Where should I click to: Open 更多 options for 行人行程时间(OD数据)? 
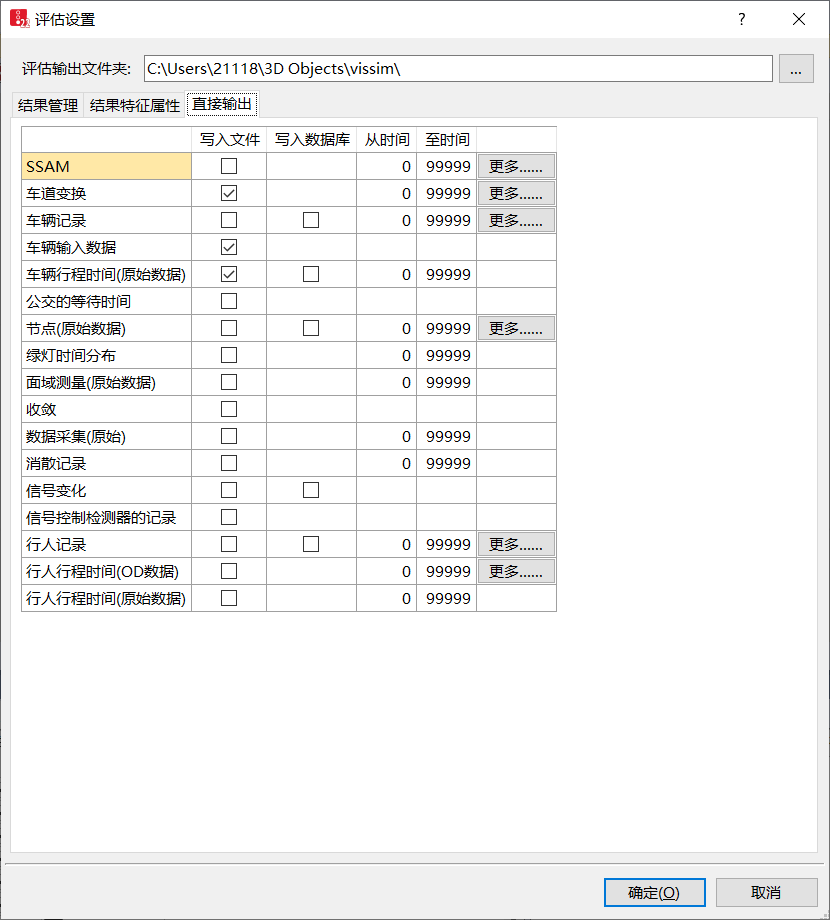pyautogui.click(x=516, y=571)
